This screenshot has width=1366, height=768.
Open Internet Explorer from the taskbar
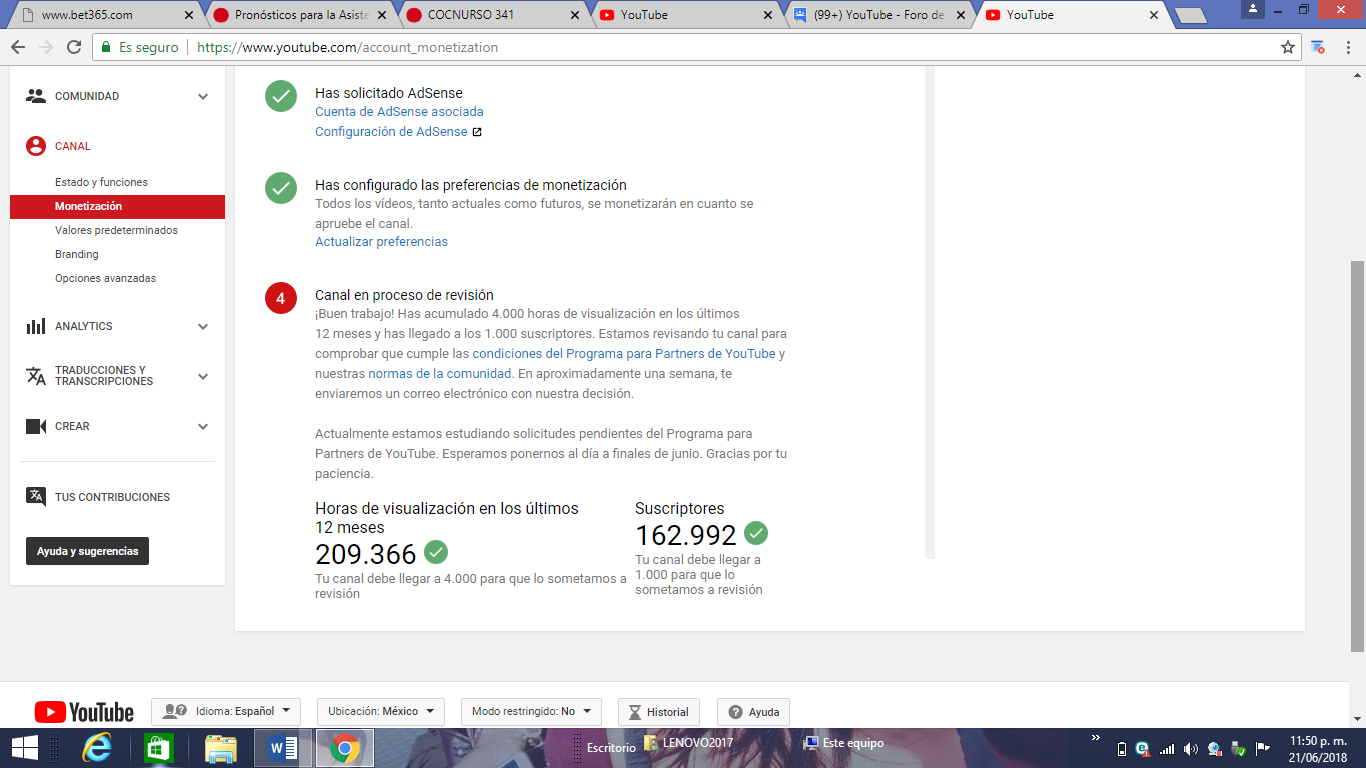click(x=97, y=748)
